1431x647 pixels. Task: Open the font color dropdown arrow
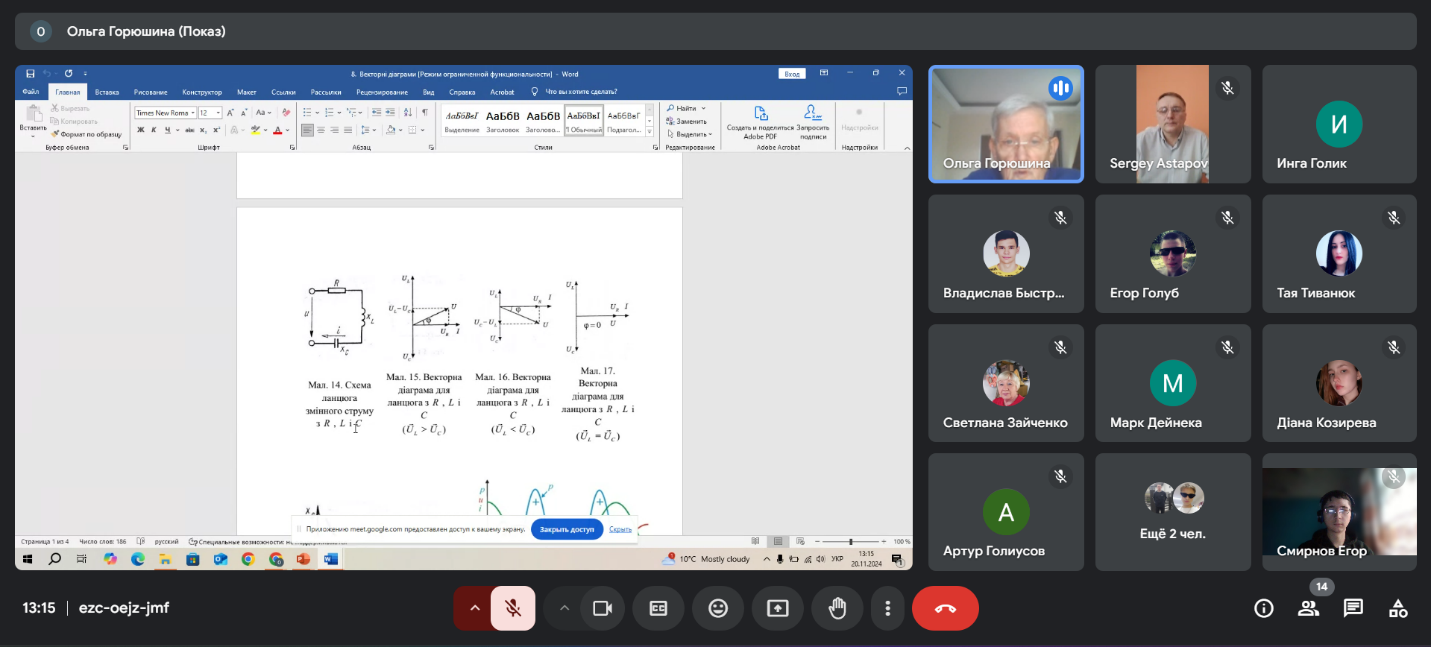click(287, 130)
